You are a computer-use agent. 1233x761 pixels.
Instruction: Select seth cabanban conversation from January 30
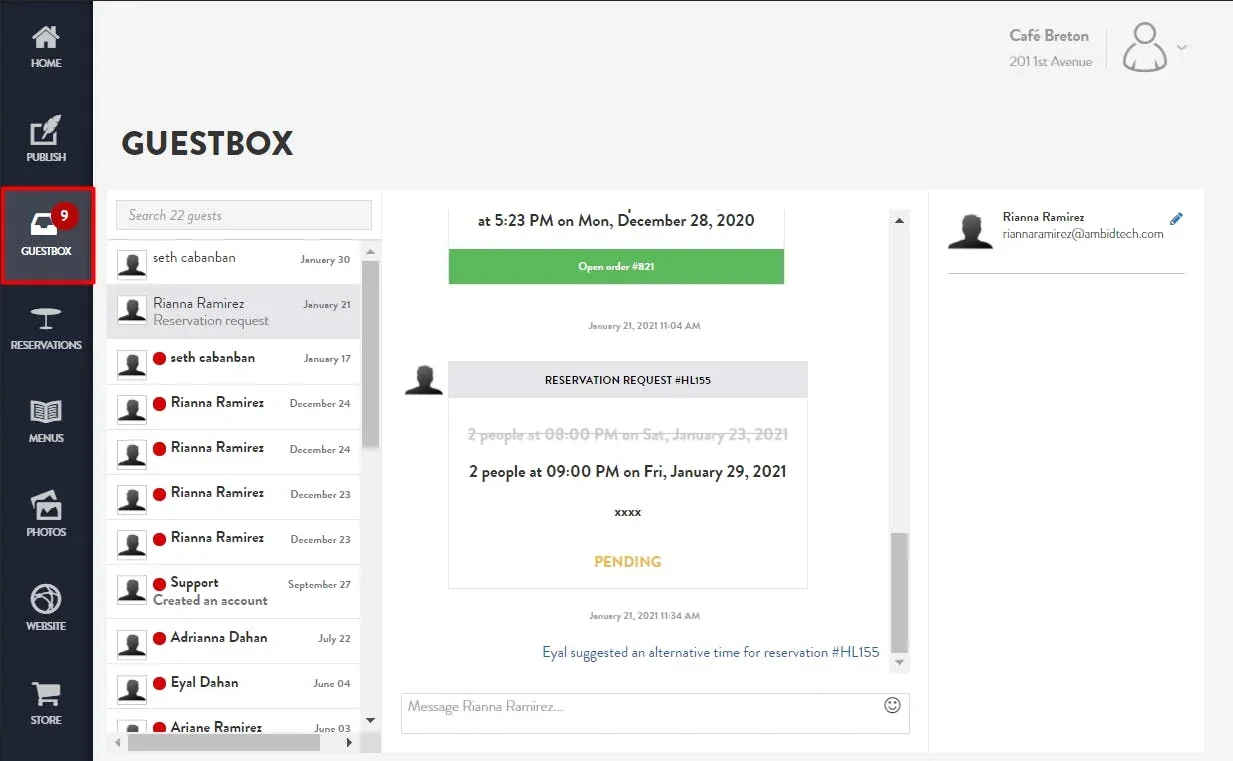pyautogui.click(x=233, y=262)
